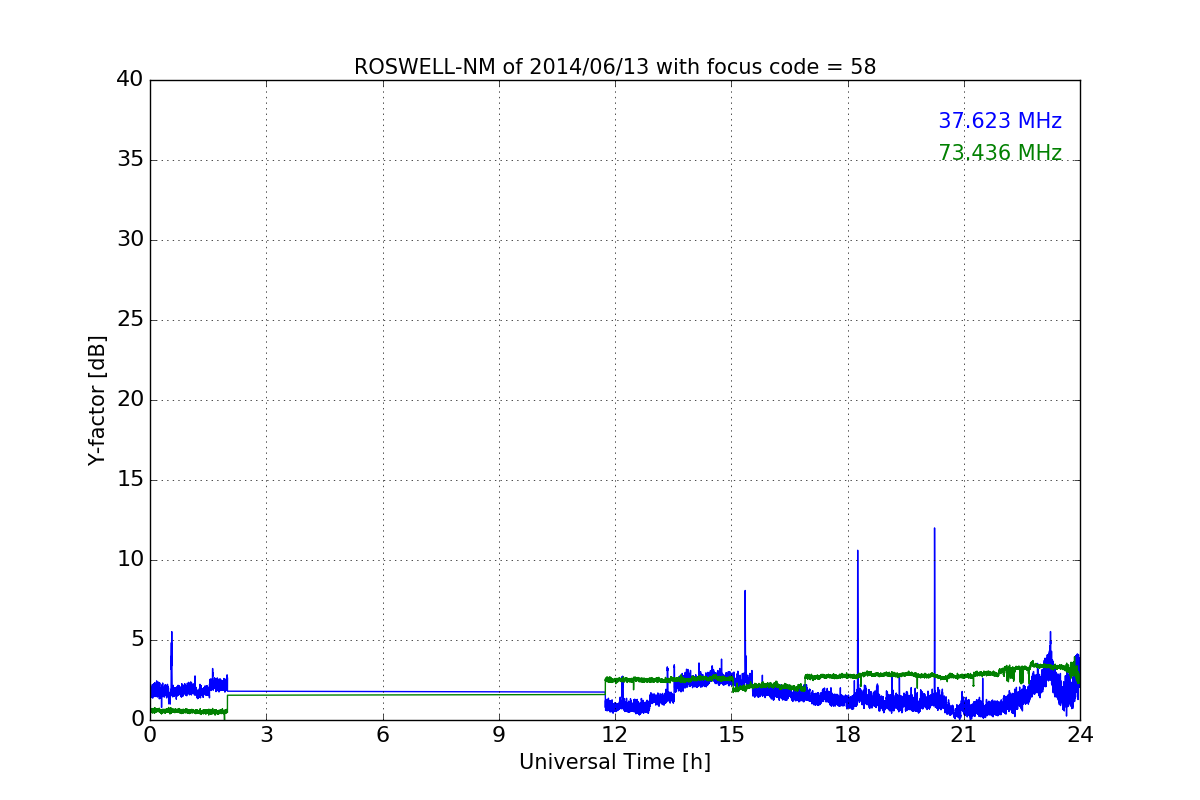Click the x-axis tick label 6

[383, 735]
